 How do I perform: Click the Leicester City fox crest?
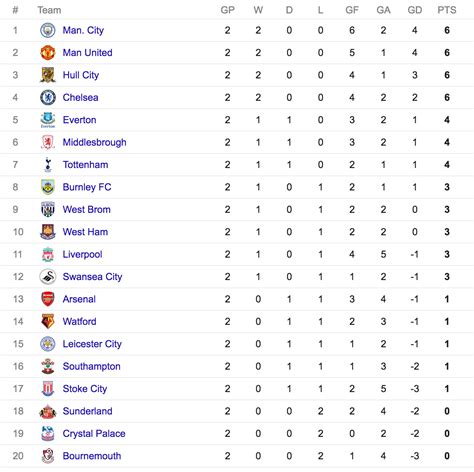click(x=48, y=344)
